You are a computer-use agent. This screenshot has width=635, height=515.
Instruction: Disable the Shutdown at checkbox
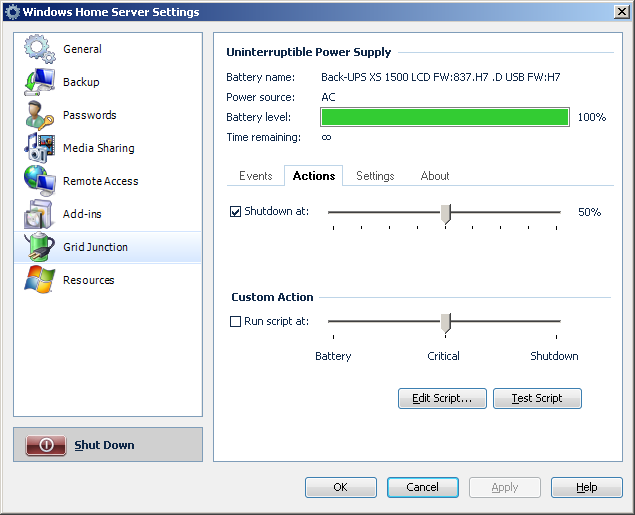[235, 211]
